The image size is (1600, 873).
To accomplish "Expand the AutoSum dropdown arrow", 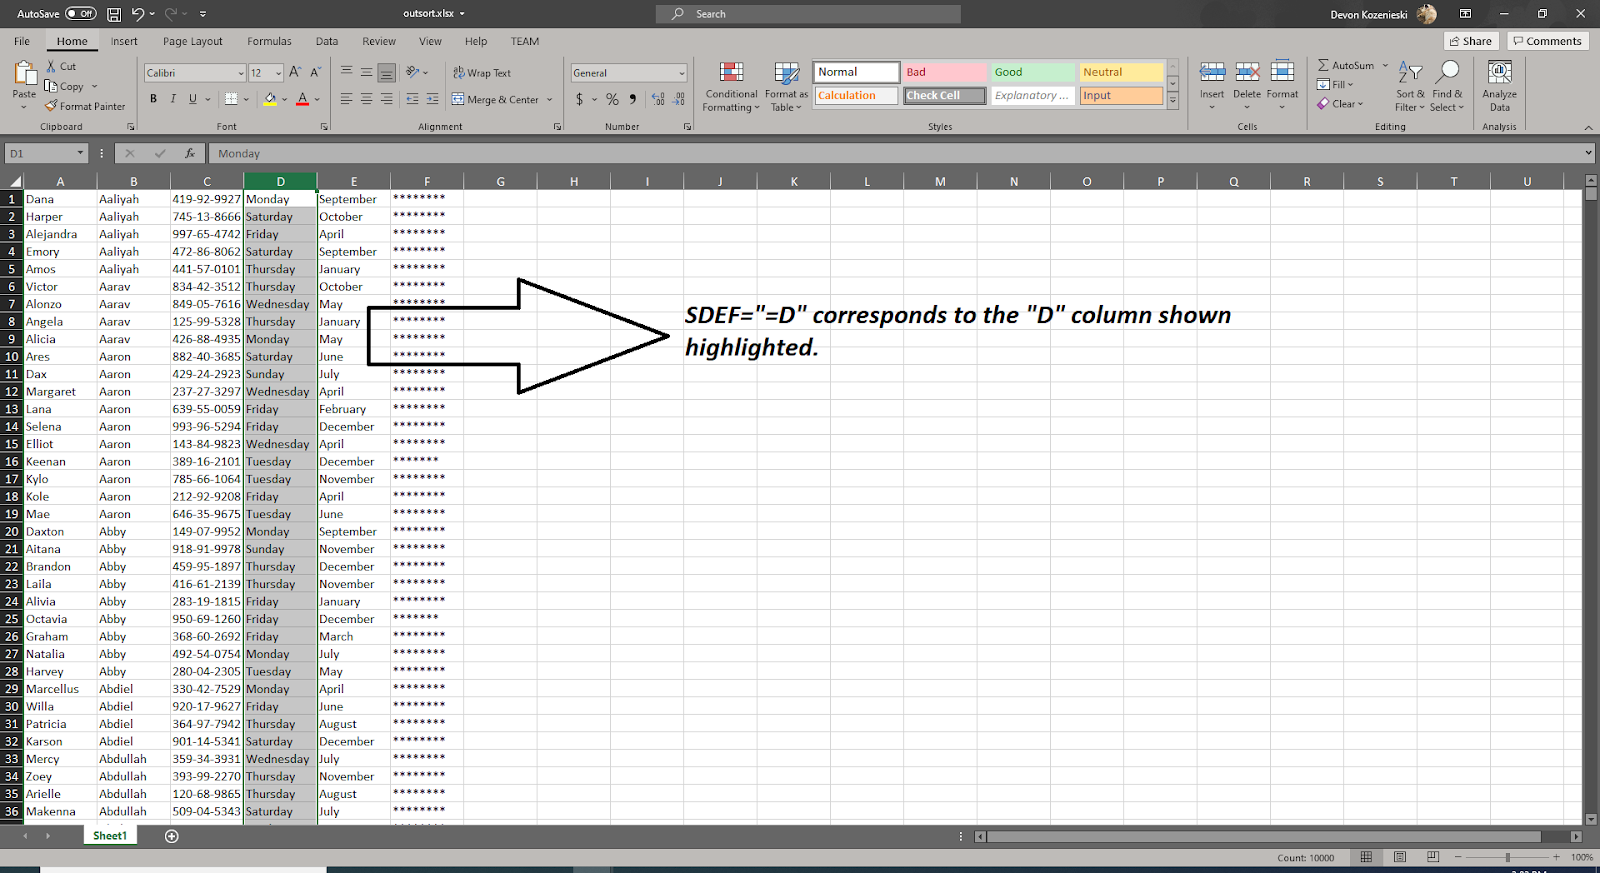I will [x=1385, y=65].
